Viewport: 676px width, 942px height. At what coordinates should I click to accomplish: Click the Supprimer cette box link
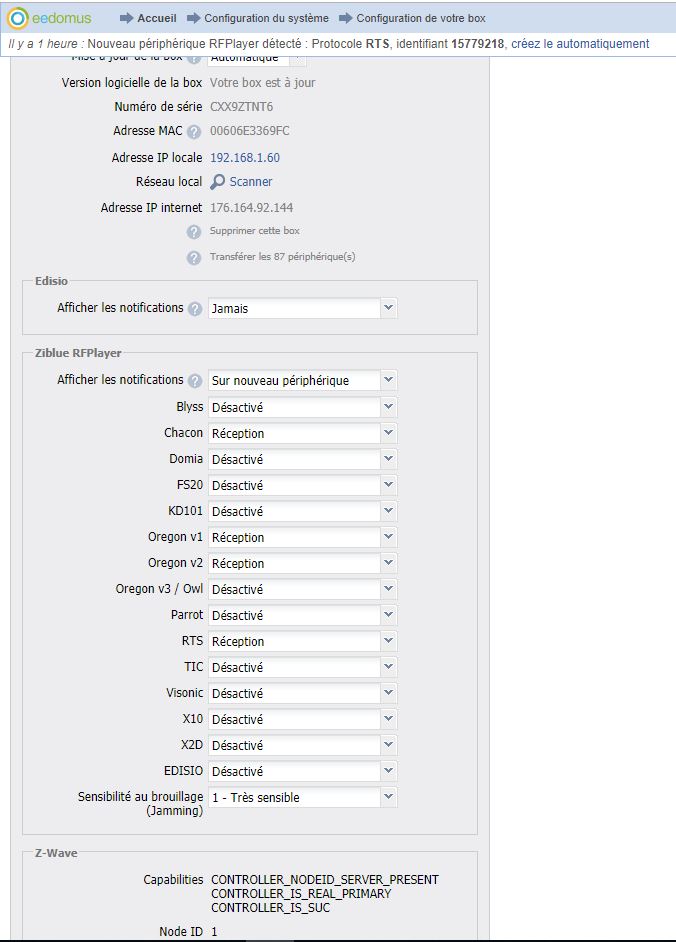pyautogui.click(x=254, y=231)
